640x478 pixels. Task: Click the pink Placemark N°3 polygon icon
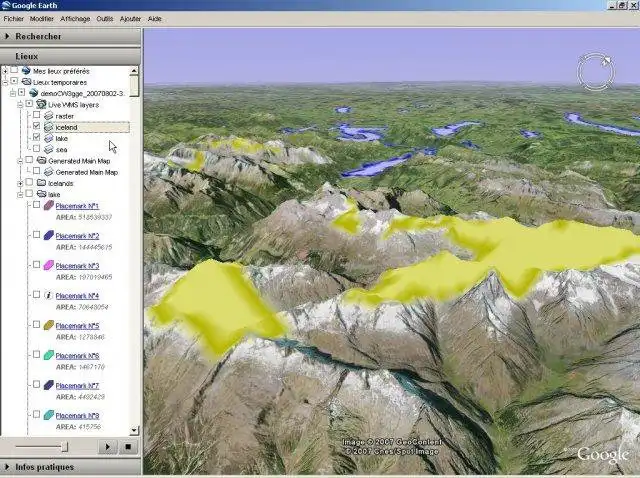click(x=49, y=265)
